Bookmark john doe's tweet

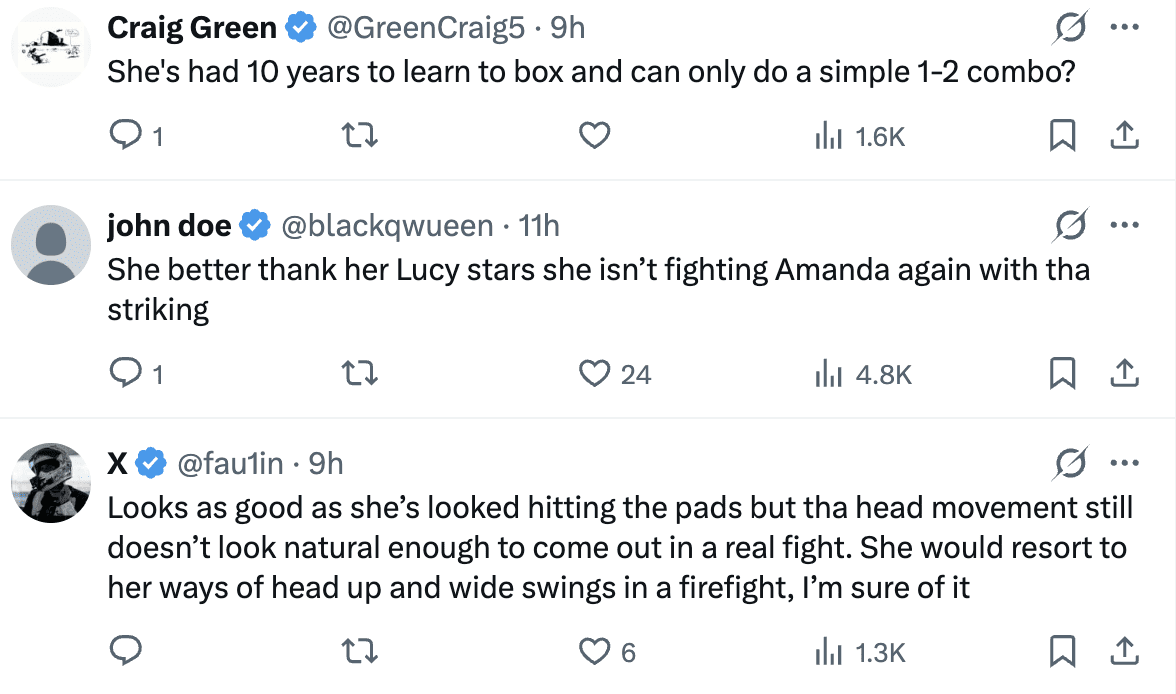point(1061,374)
